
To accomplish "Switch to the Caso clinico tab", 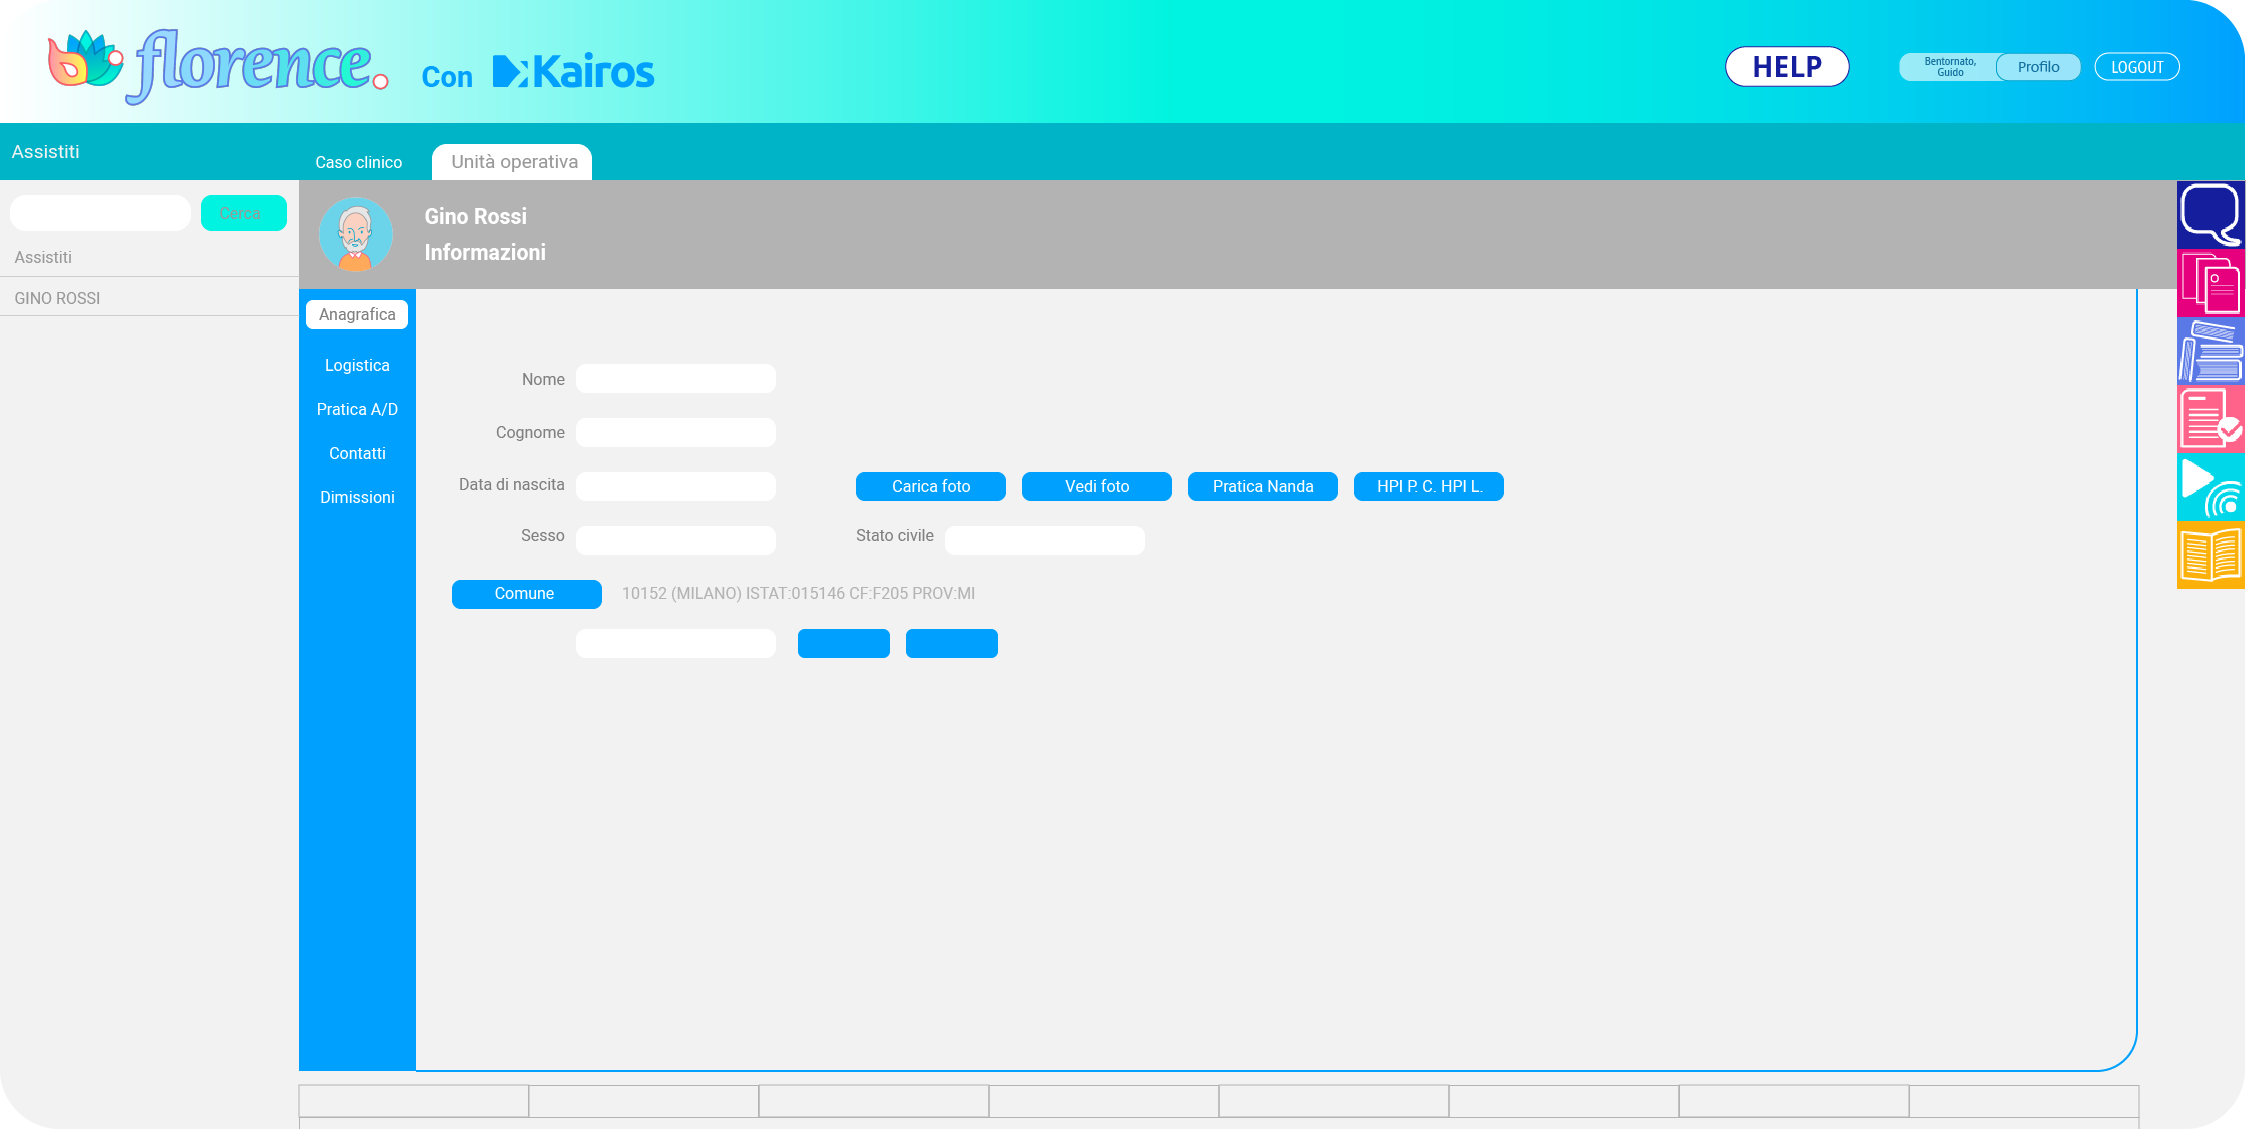I will (x=358, y=162).
